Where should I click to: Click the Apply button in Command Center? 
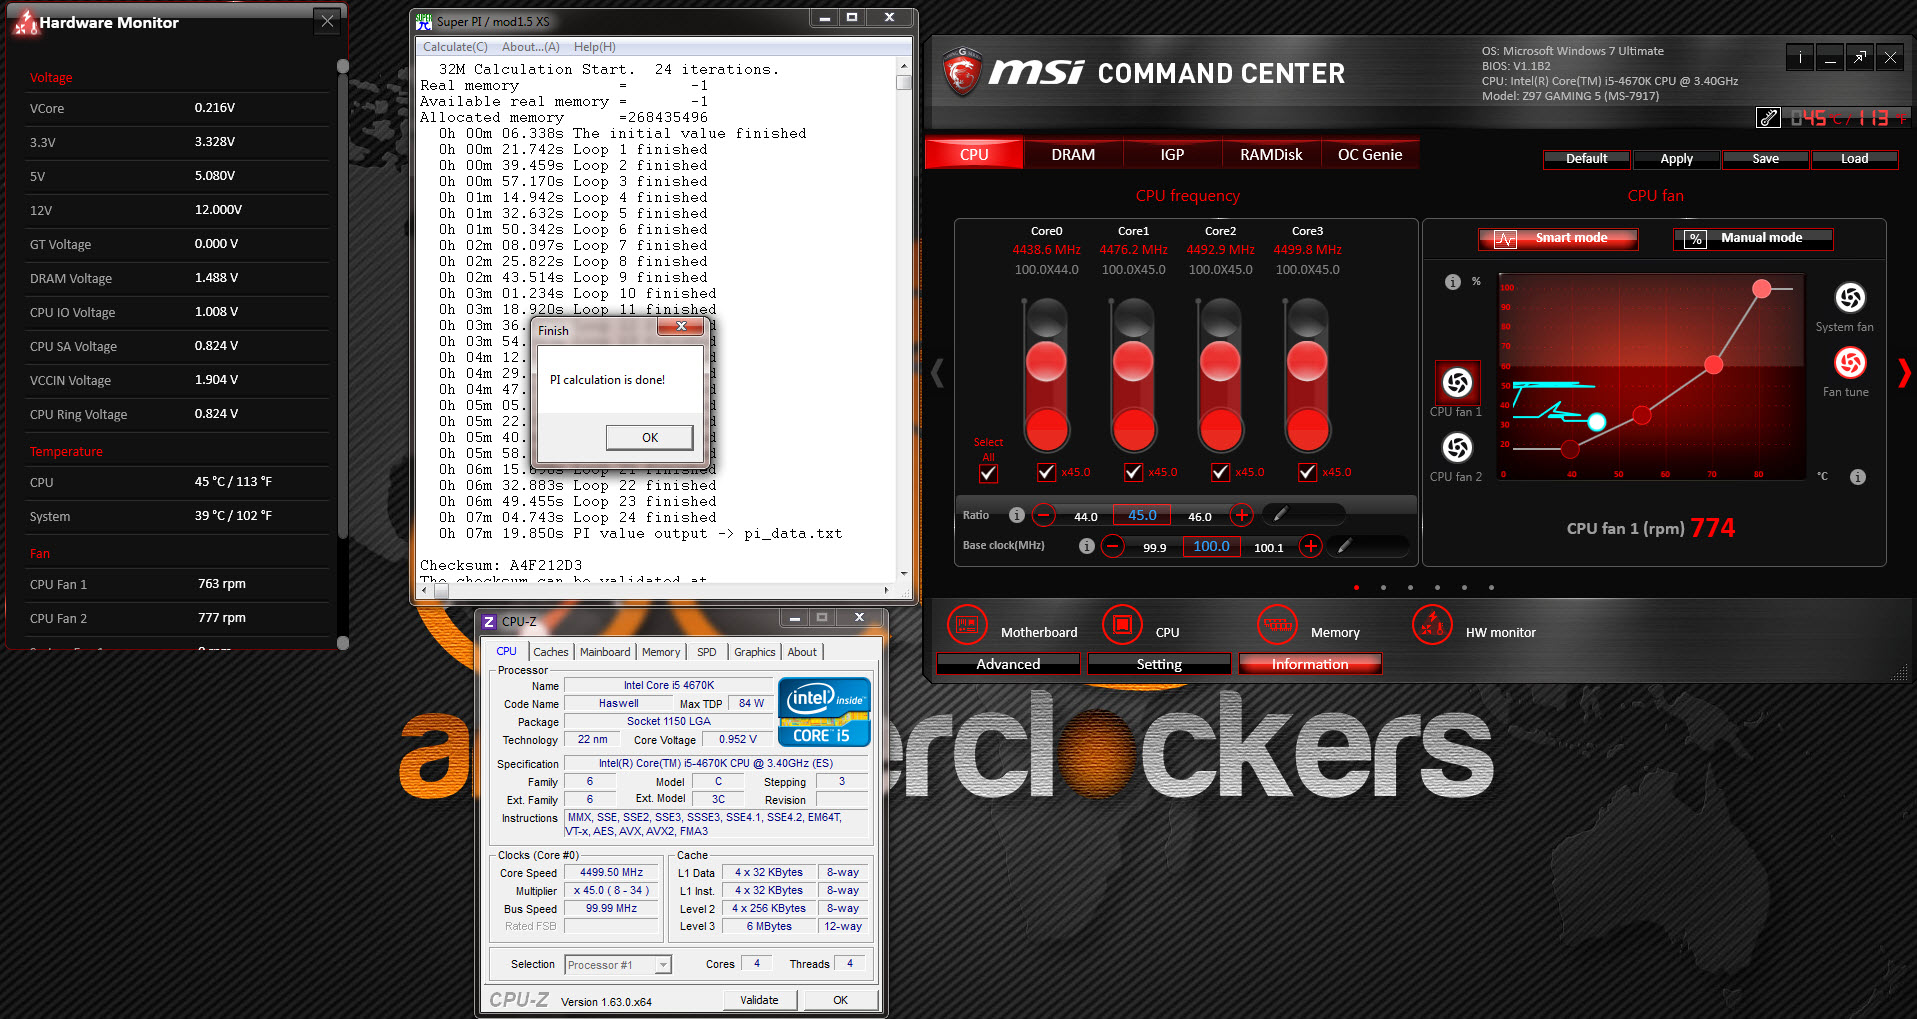coord(1676,159)
